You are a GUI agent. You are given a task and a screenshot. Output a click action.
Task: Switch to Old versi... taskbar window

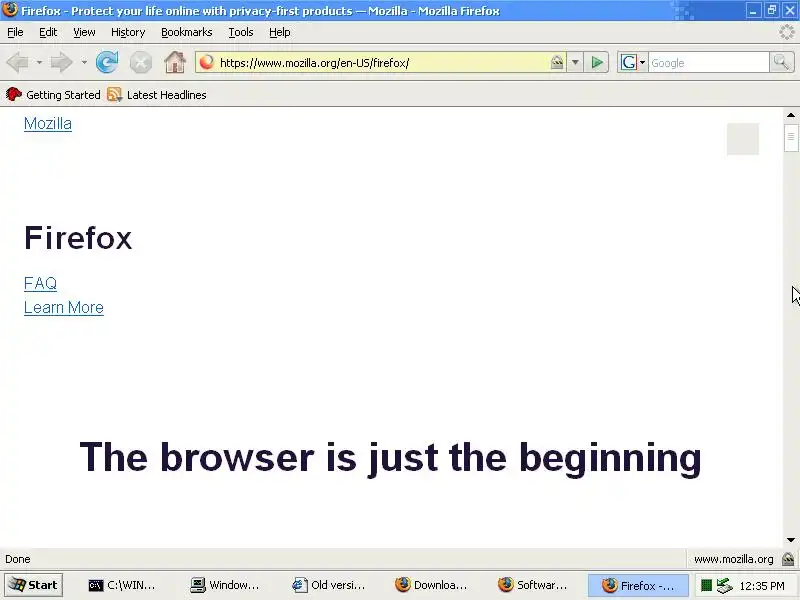click(x=329, y=585)
